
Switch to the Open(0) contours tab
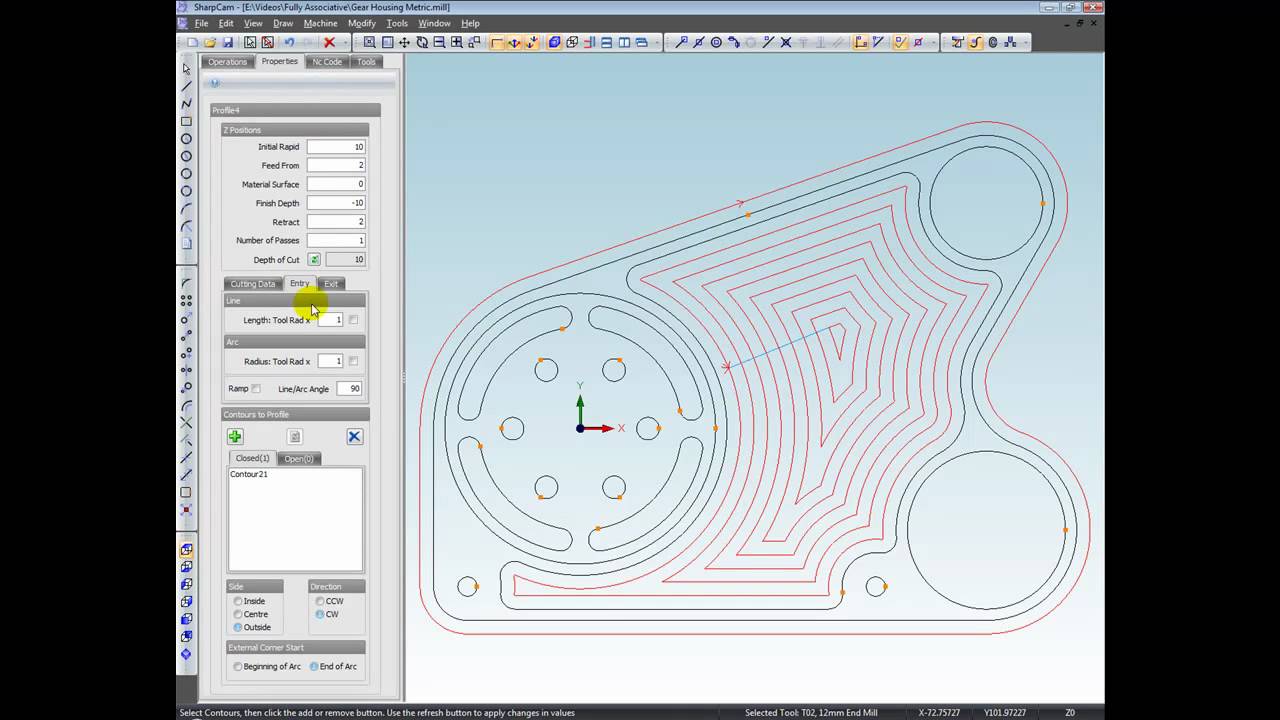click(x=298, y=459)
